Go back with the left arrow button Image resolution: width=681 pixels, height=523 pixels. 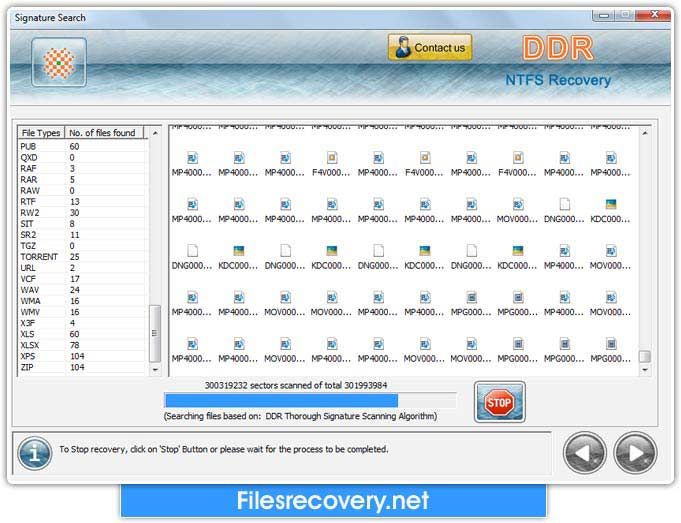tap(584, 453)
